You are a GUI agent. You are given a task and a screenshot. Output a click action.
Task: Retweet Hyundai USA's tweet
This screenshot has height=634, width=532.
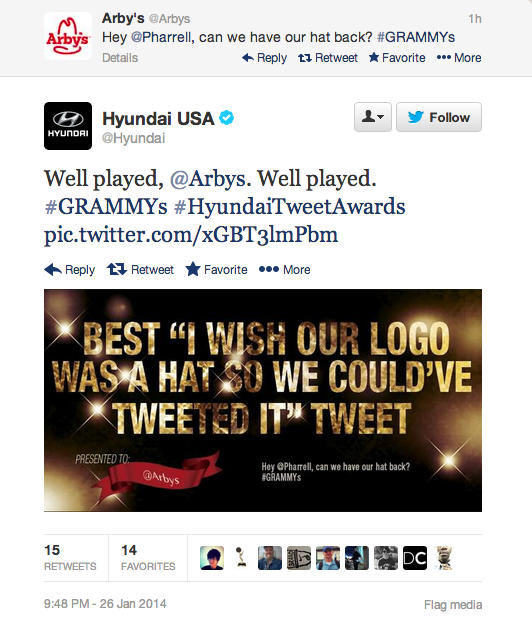140,270
